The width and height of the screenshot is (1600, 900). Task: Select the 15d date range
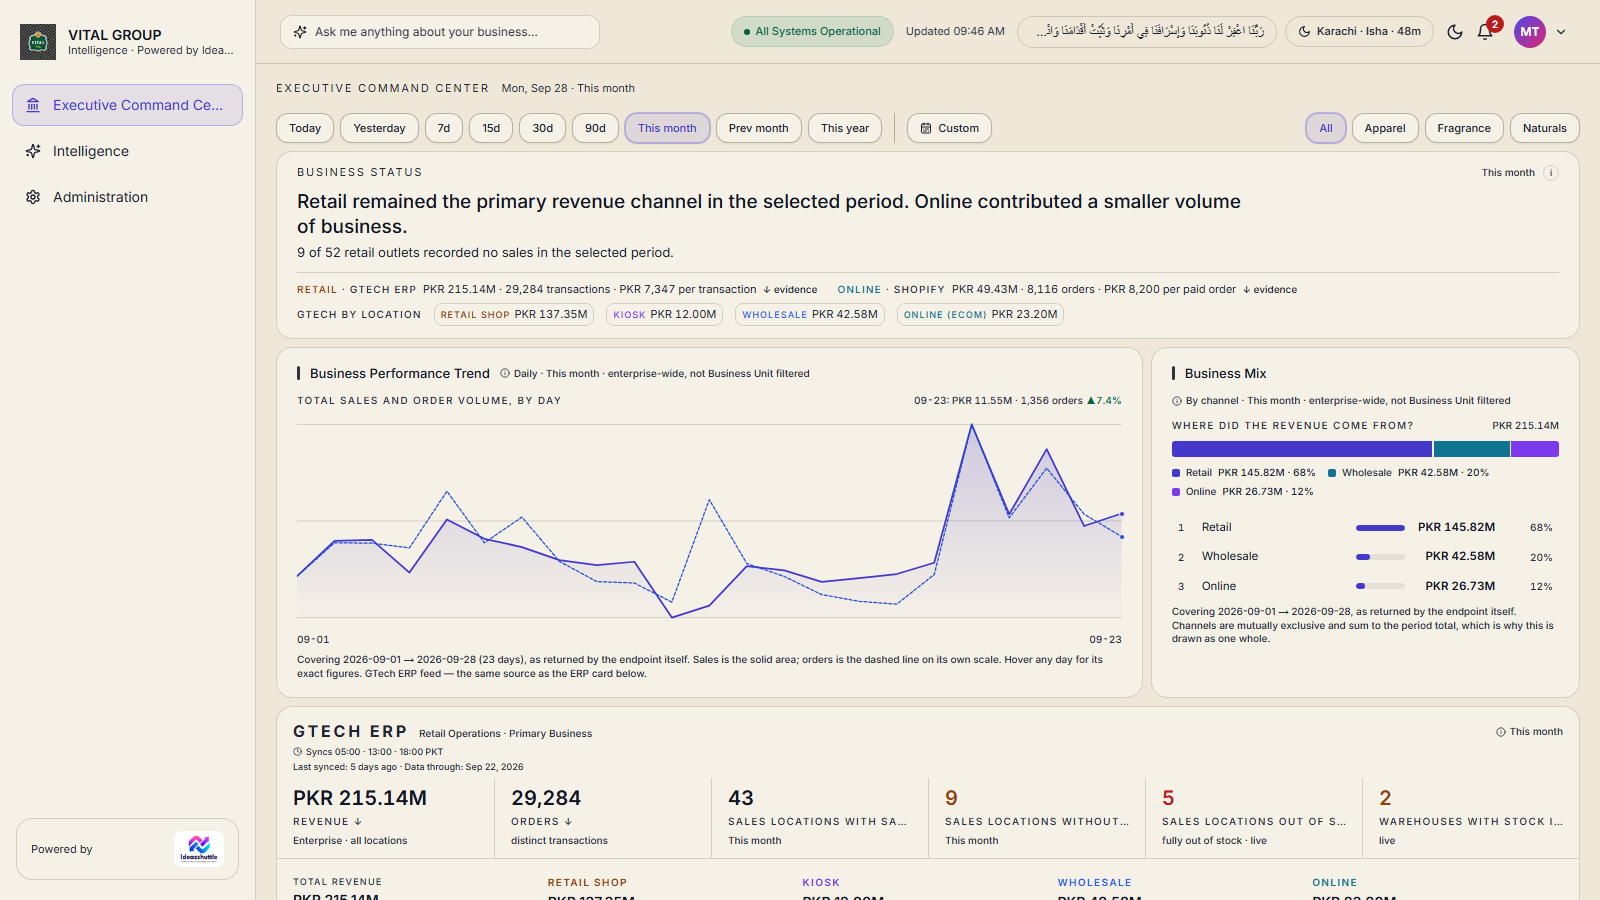pos(491,128)
